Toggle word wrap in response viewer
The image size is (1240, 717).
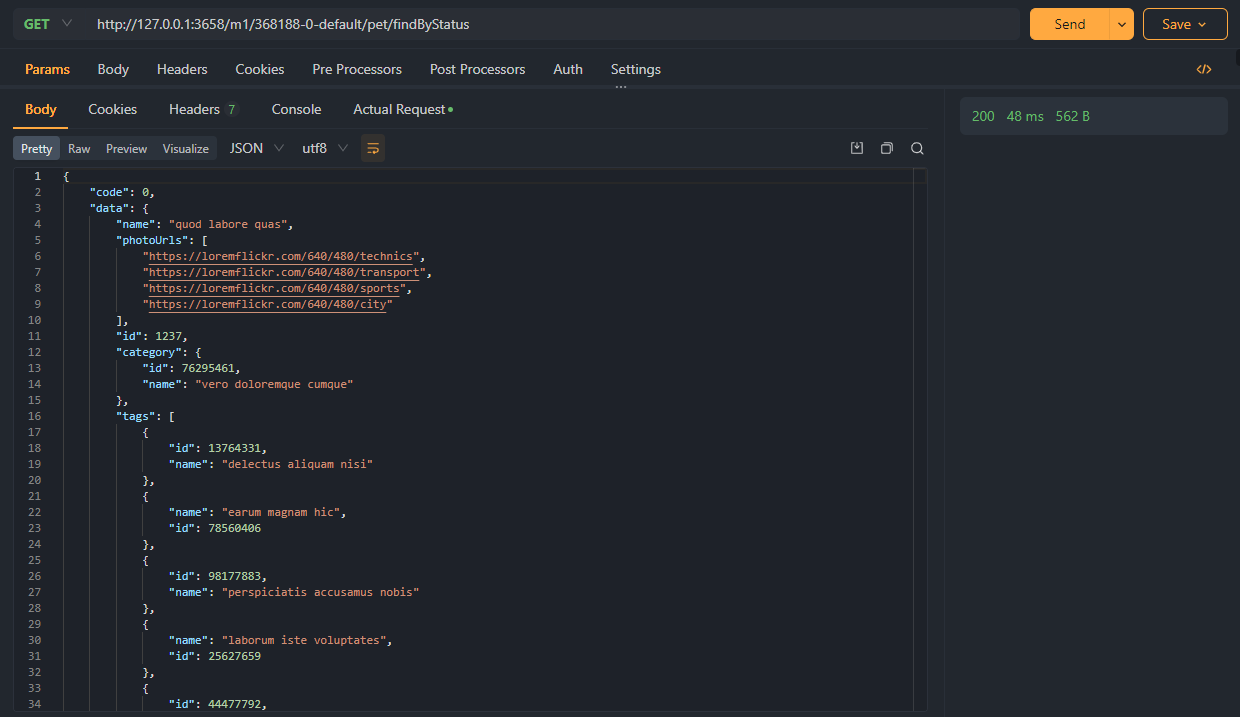[373, 148]
